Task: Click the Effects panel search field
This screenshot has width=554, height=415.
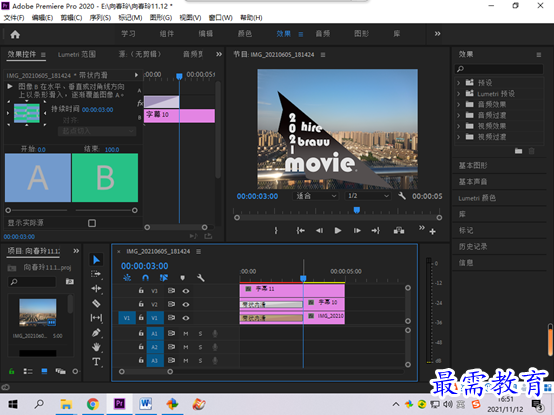Action: tap(499, 69)
